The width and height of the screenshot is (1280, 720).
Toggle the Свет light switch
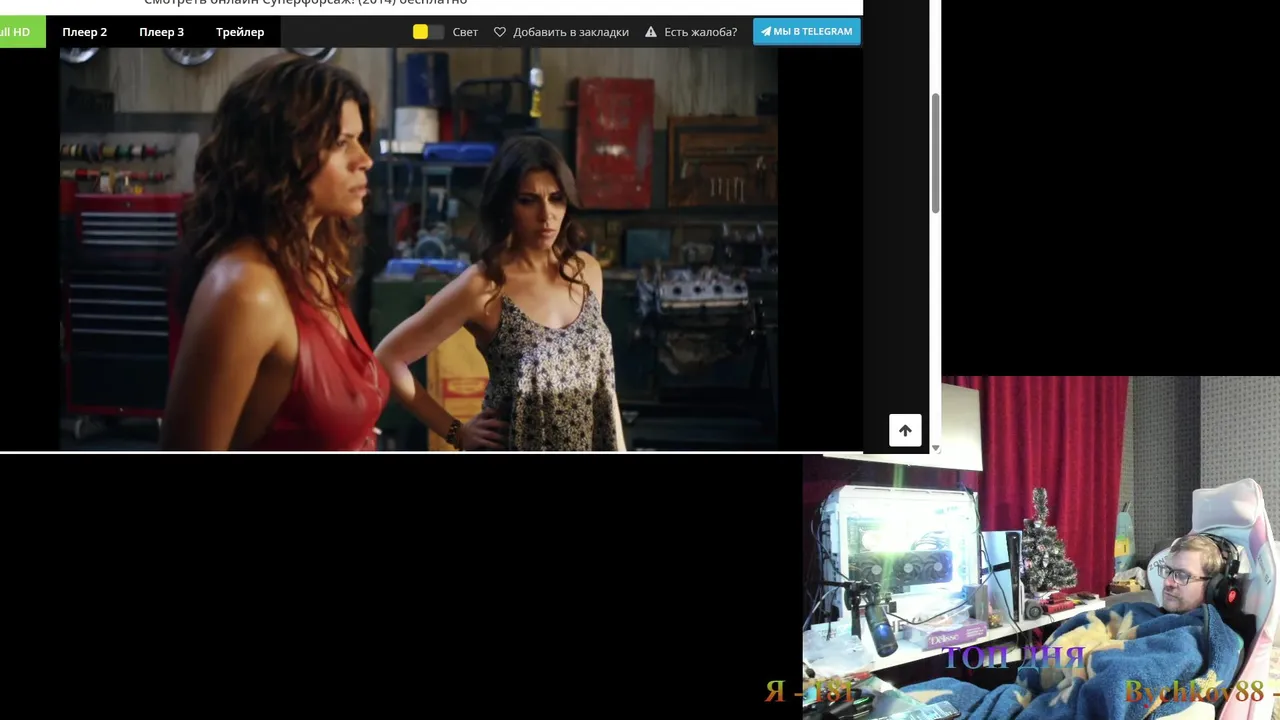[428, 32]
